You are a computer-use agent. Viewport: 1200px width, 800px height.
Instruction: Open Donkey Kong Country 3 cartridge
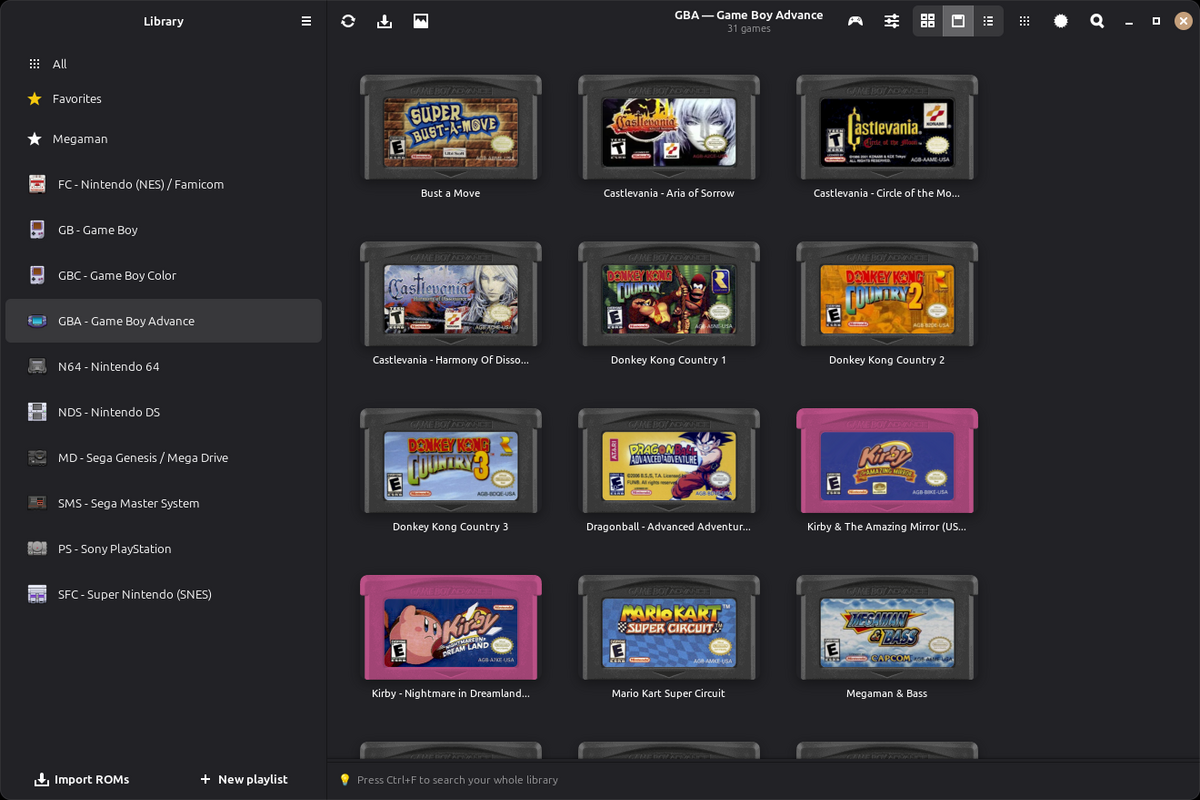pyautogui.click(x=451, y=462)
